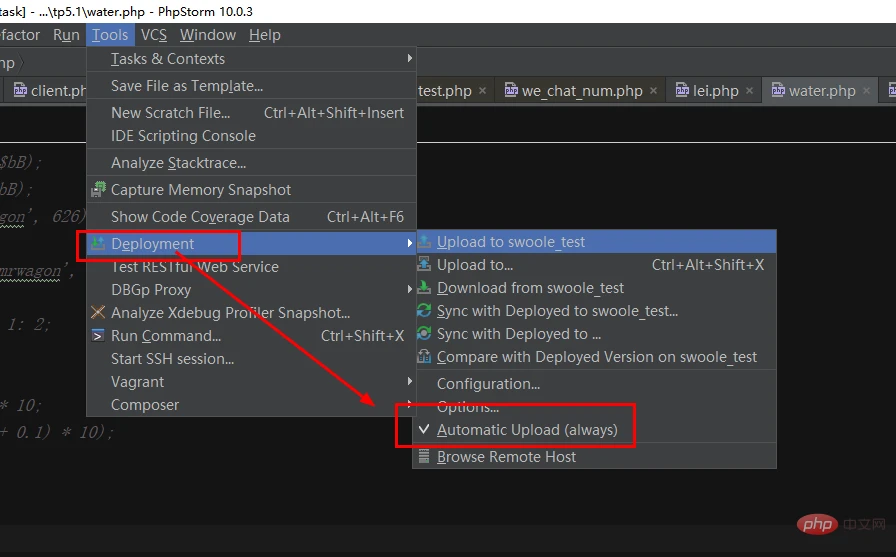Switch to the we_chat_num.php tab

pos(582,91)
